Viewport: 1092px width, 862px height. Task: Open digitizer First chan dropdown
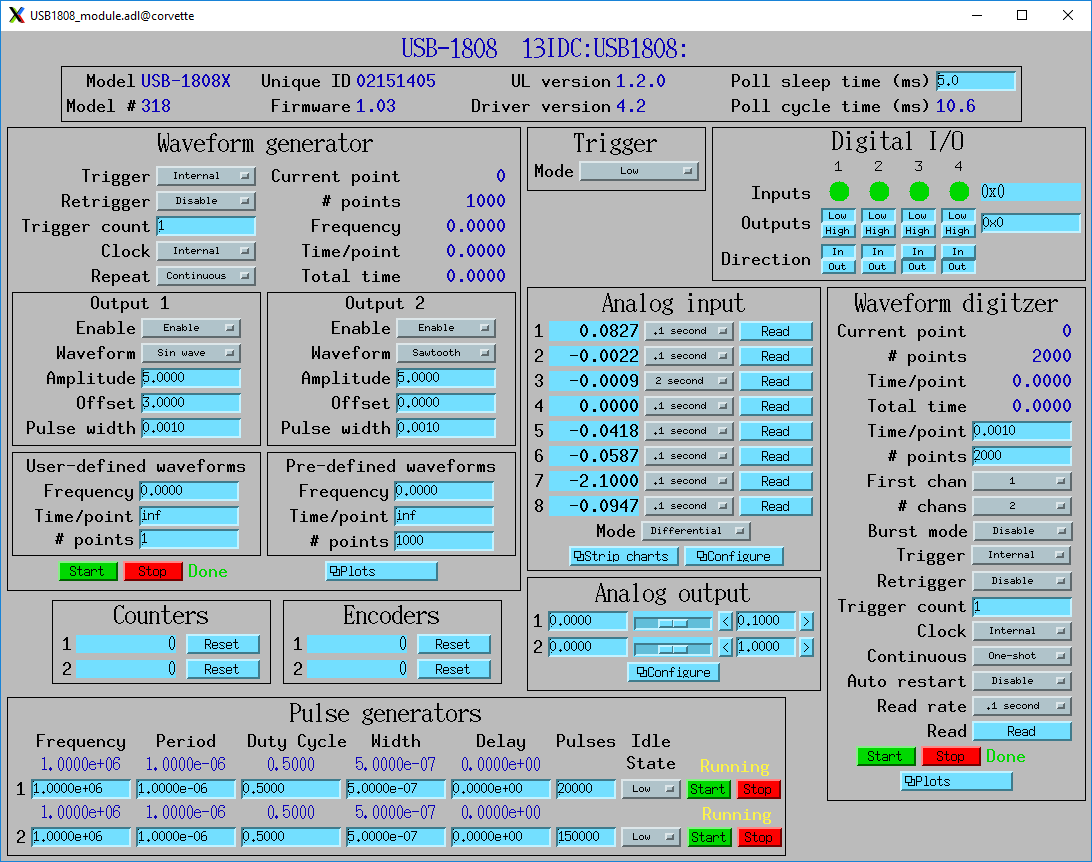click(x=1022, y=481)
